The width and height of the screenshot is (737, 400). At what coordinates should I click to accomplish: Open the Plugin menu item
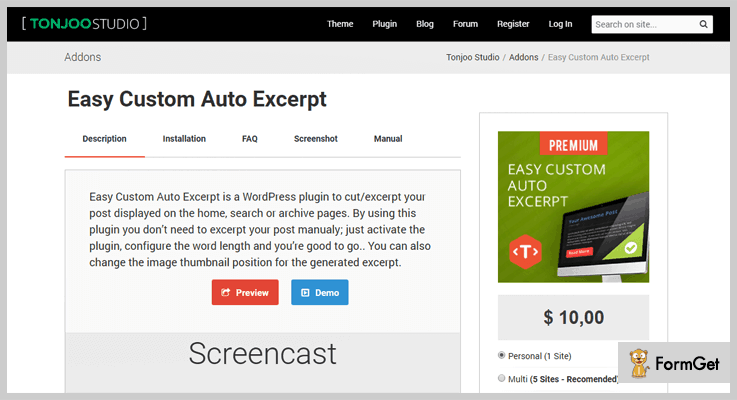384,24
